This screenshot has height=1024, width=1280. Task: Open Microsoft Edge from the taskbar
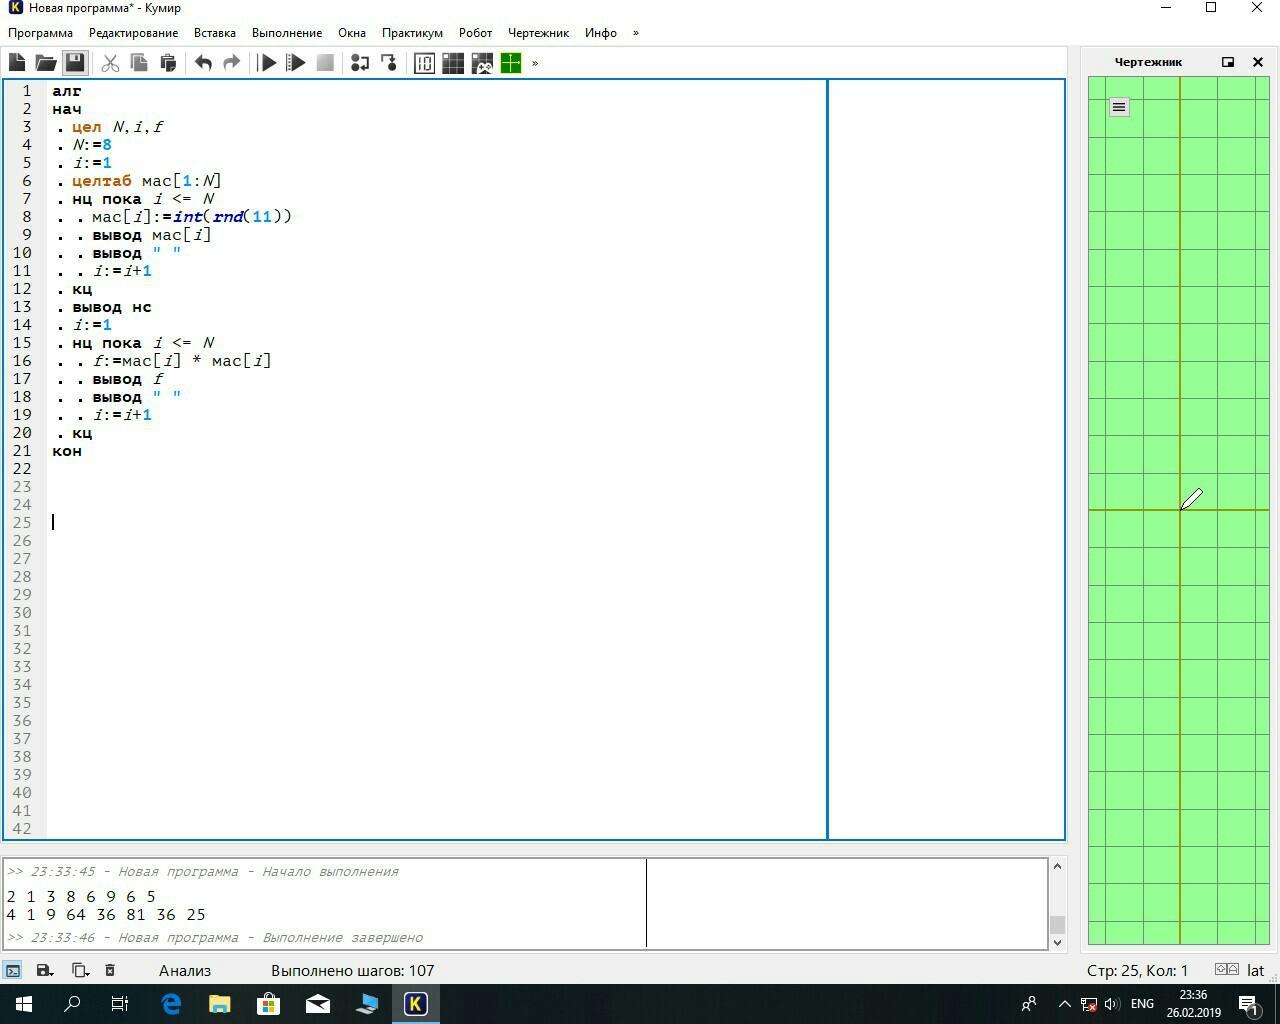171,1004
